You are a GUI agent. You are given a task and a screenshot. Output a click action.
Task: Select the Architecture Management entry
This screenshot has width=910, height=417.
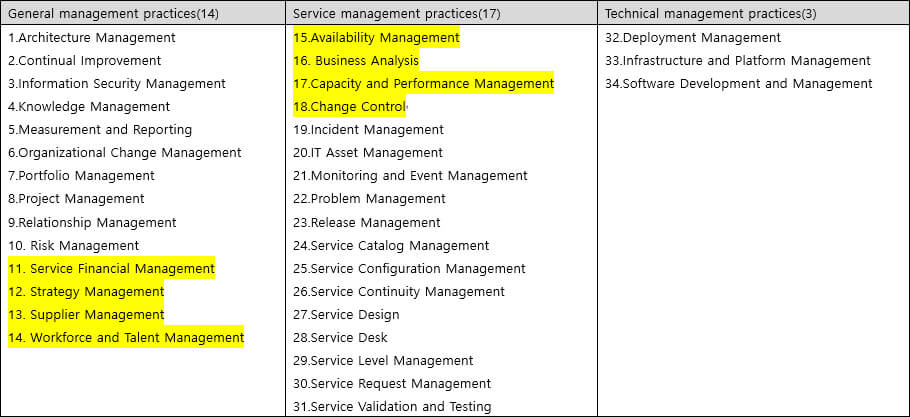(91, 38)
